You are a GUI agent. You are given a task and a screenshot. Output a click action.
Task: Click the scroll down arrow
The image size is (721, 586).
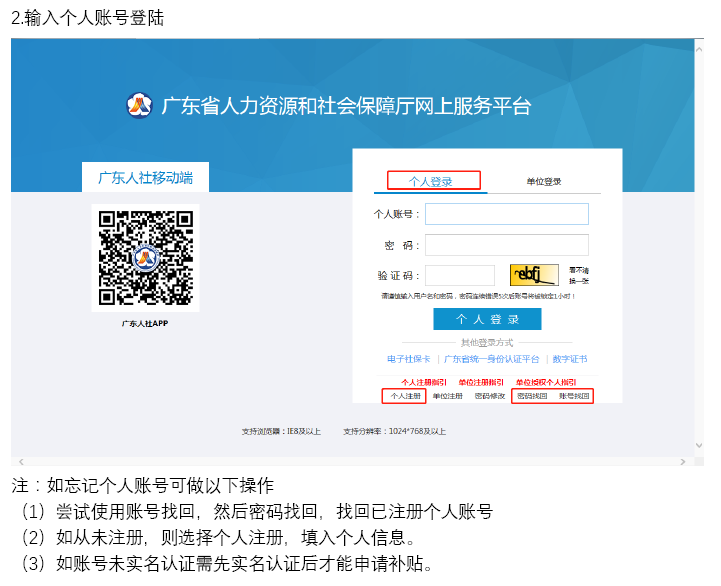pos(699,445)
